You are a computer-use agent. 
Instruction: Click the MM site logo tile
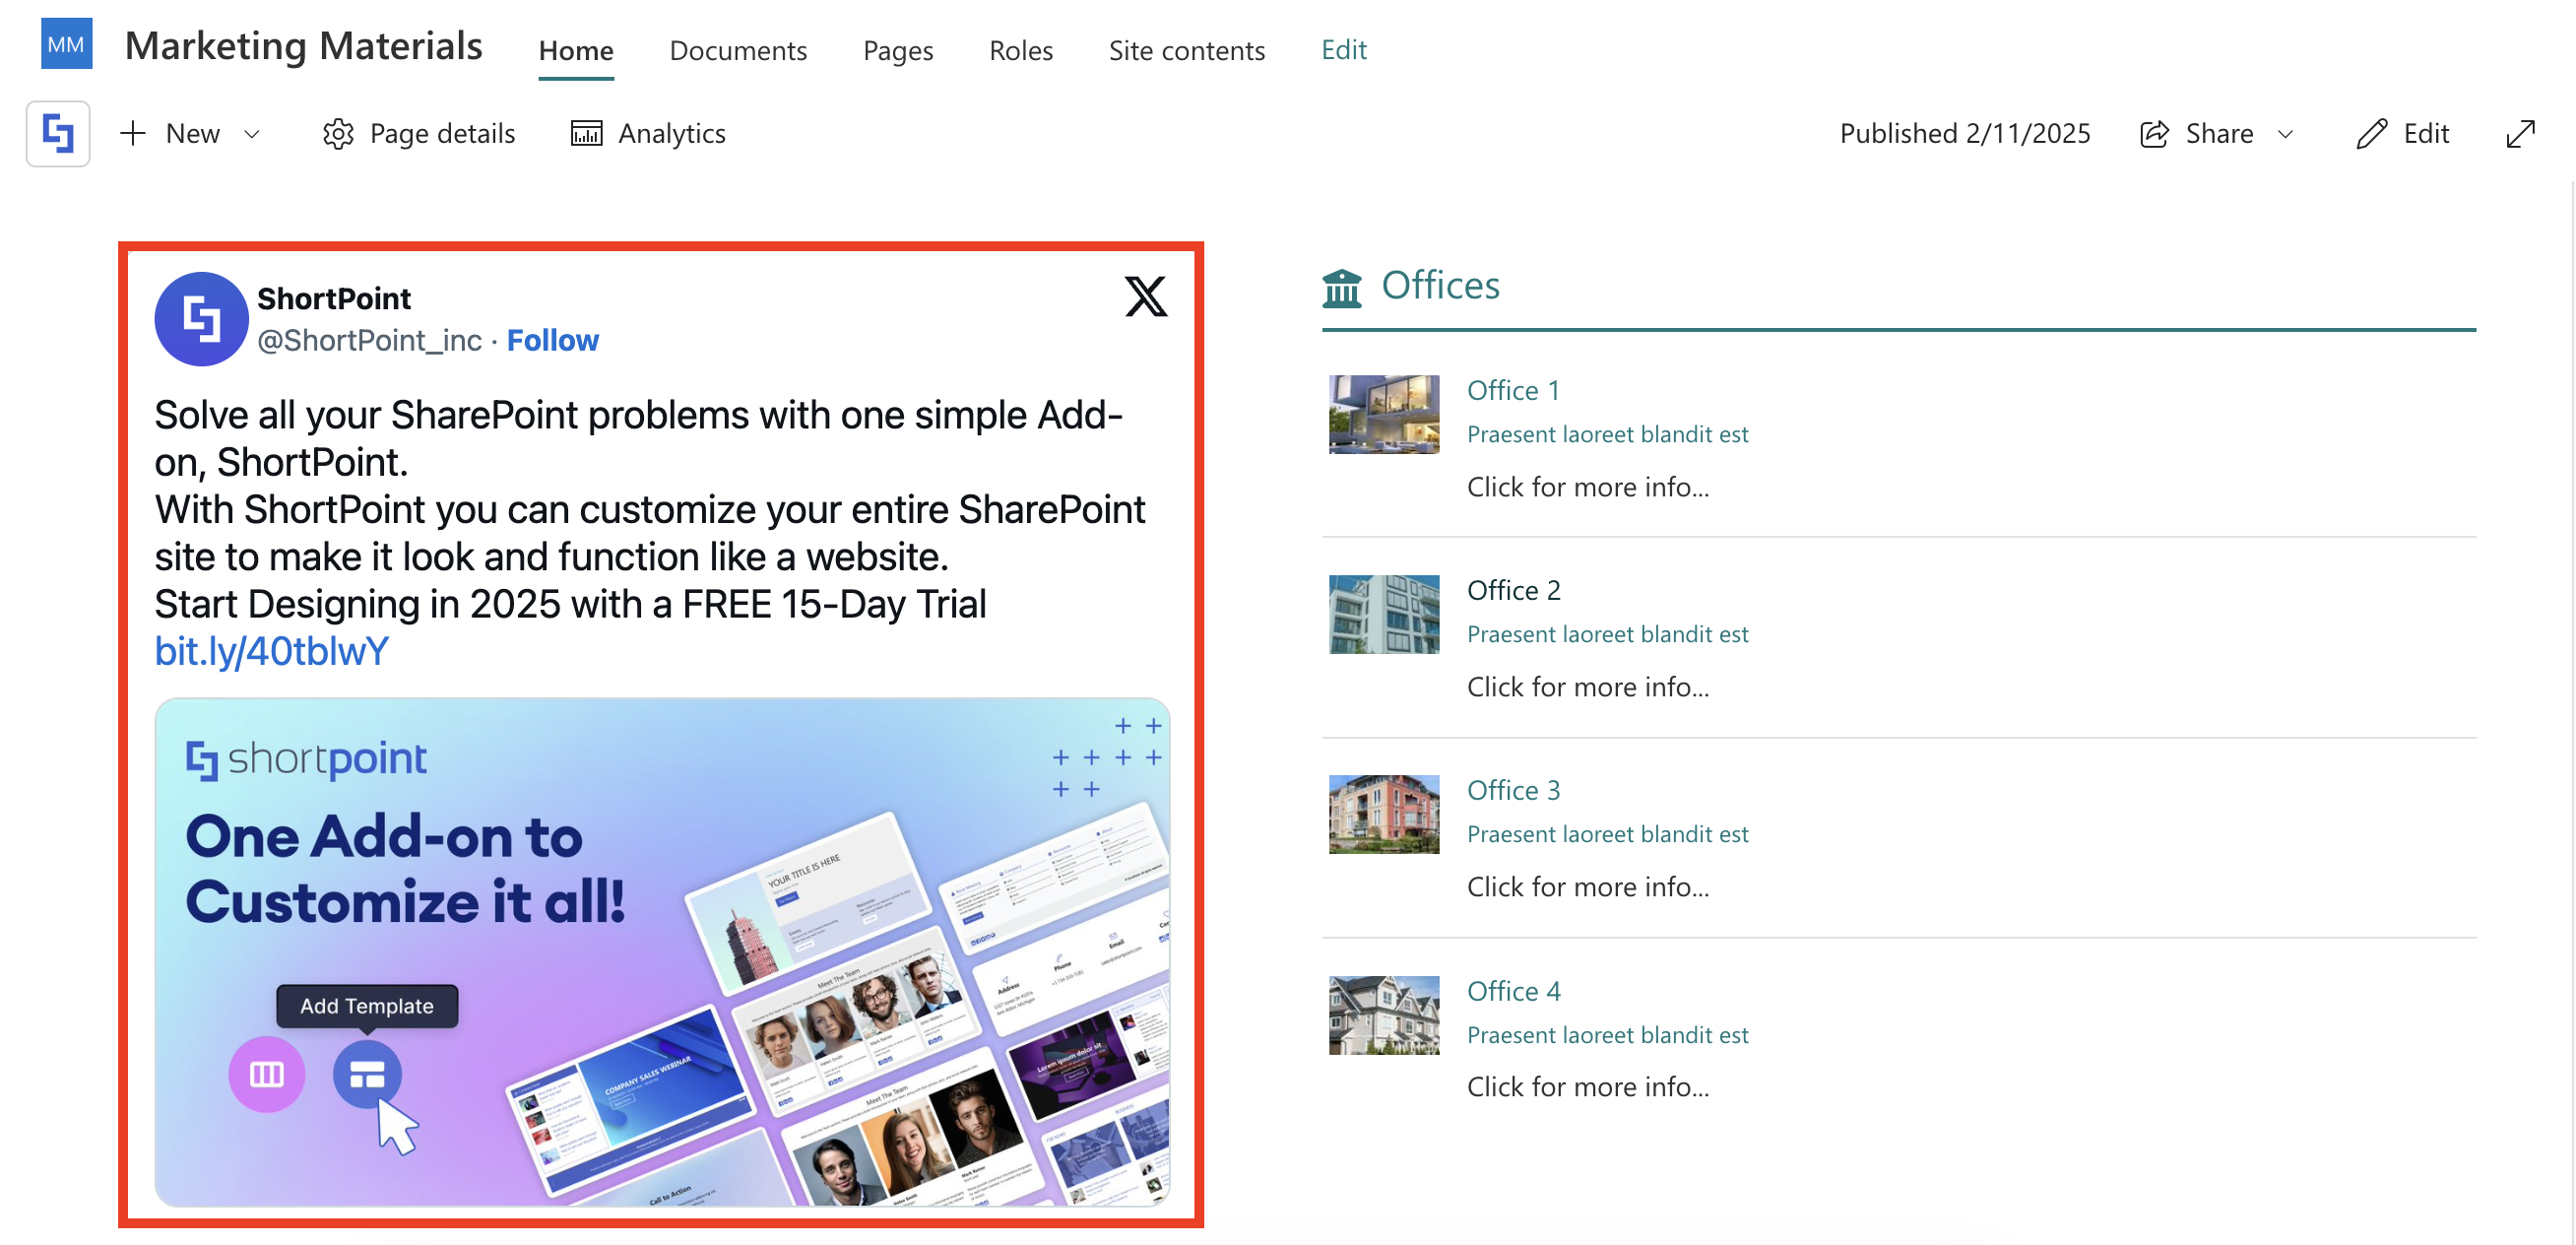tap(66, 44)
